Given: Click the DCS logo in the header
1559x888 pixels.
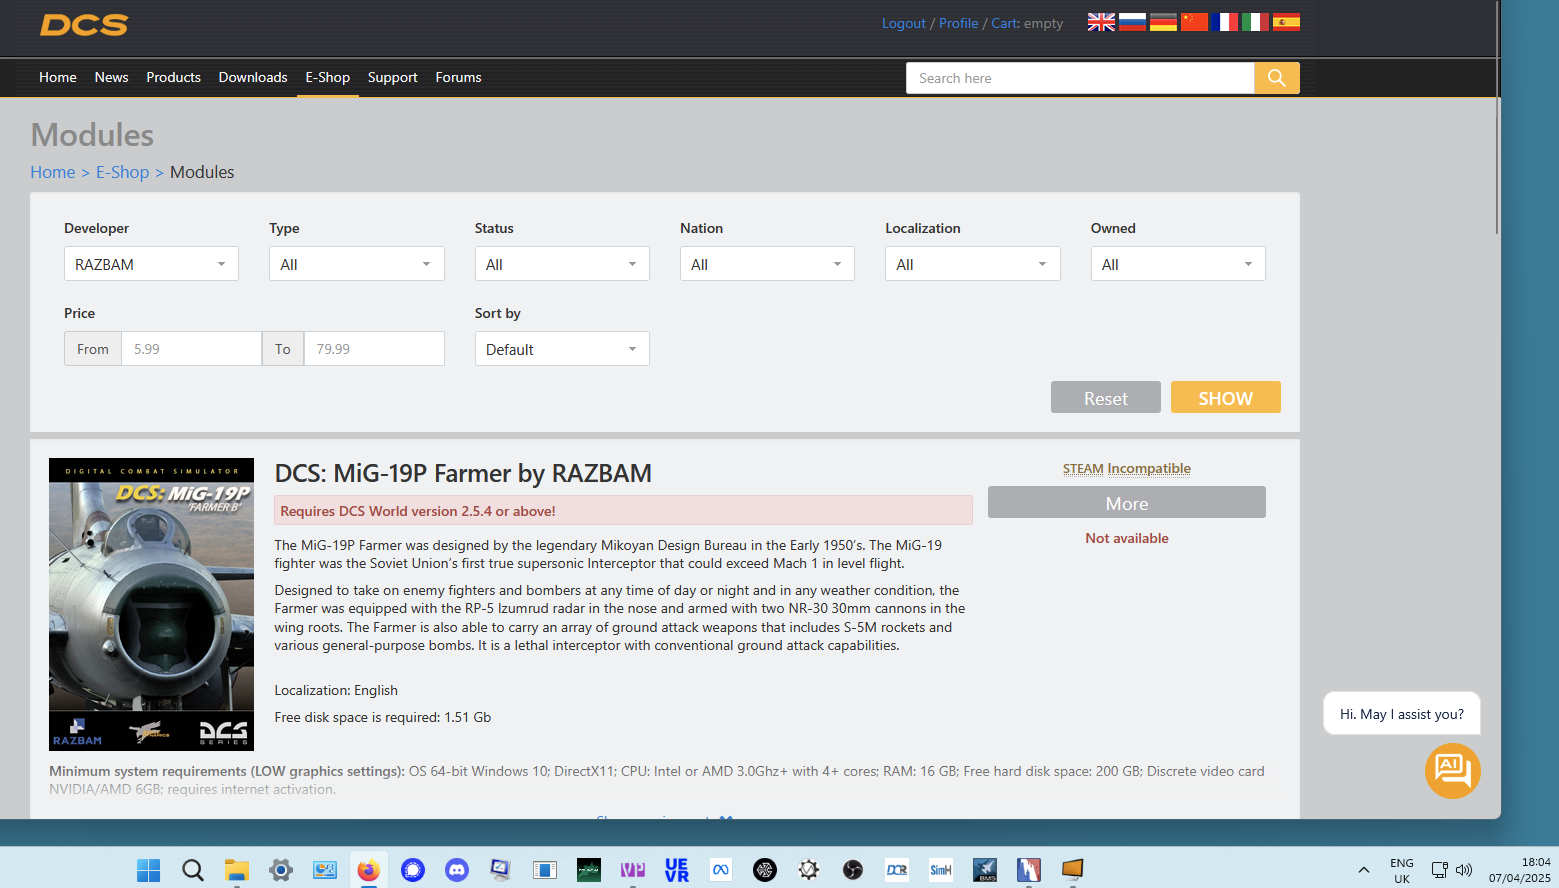Looking at the screenshot, I should [x=84, y=24].
